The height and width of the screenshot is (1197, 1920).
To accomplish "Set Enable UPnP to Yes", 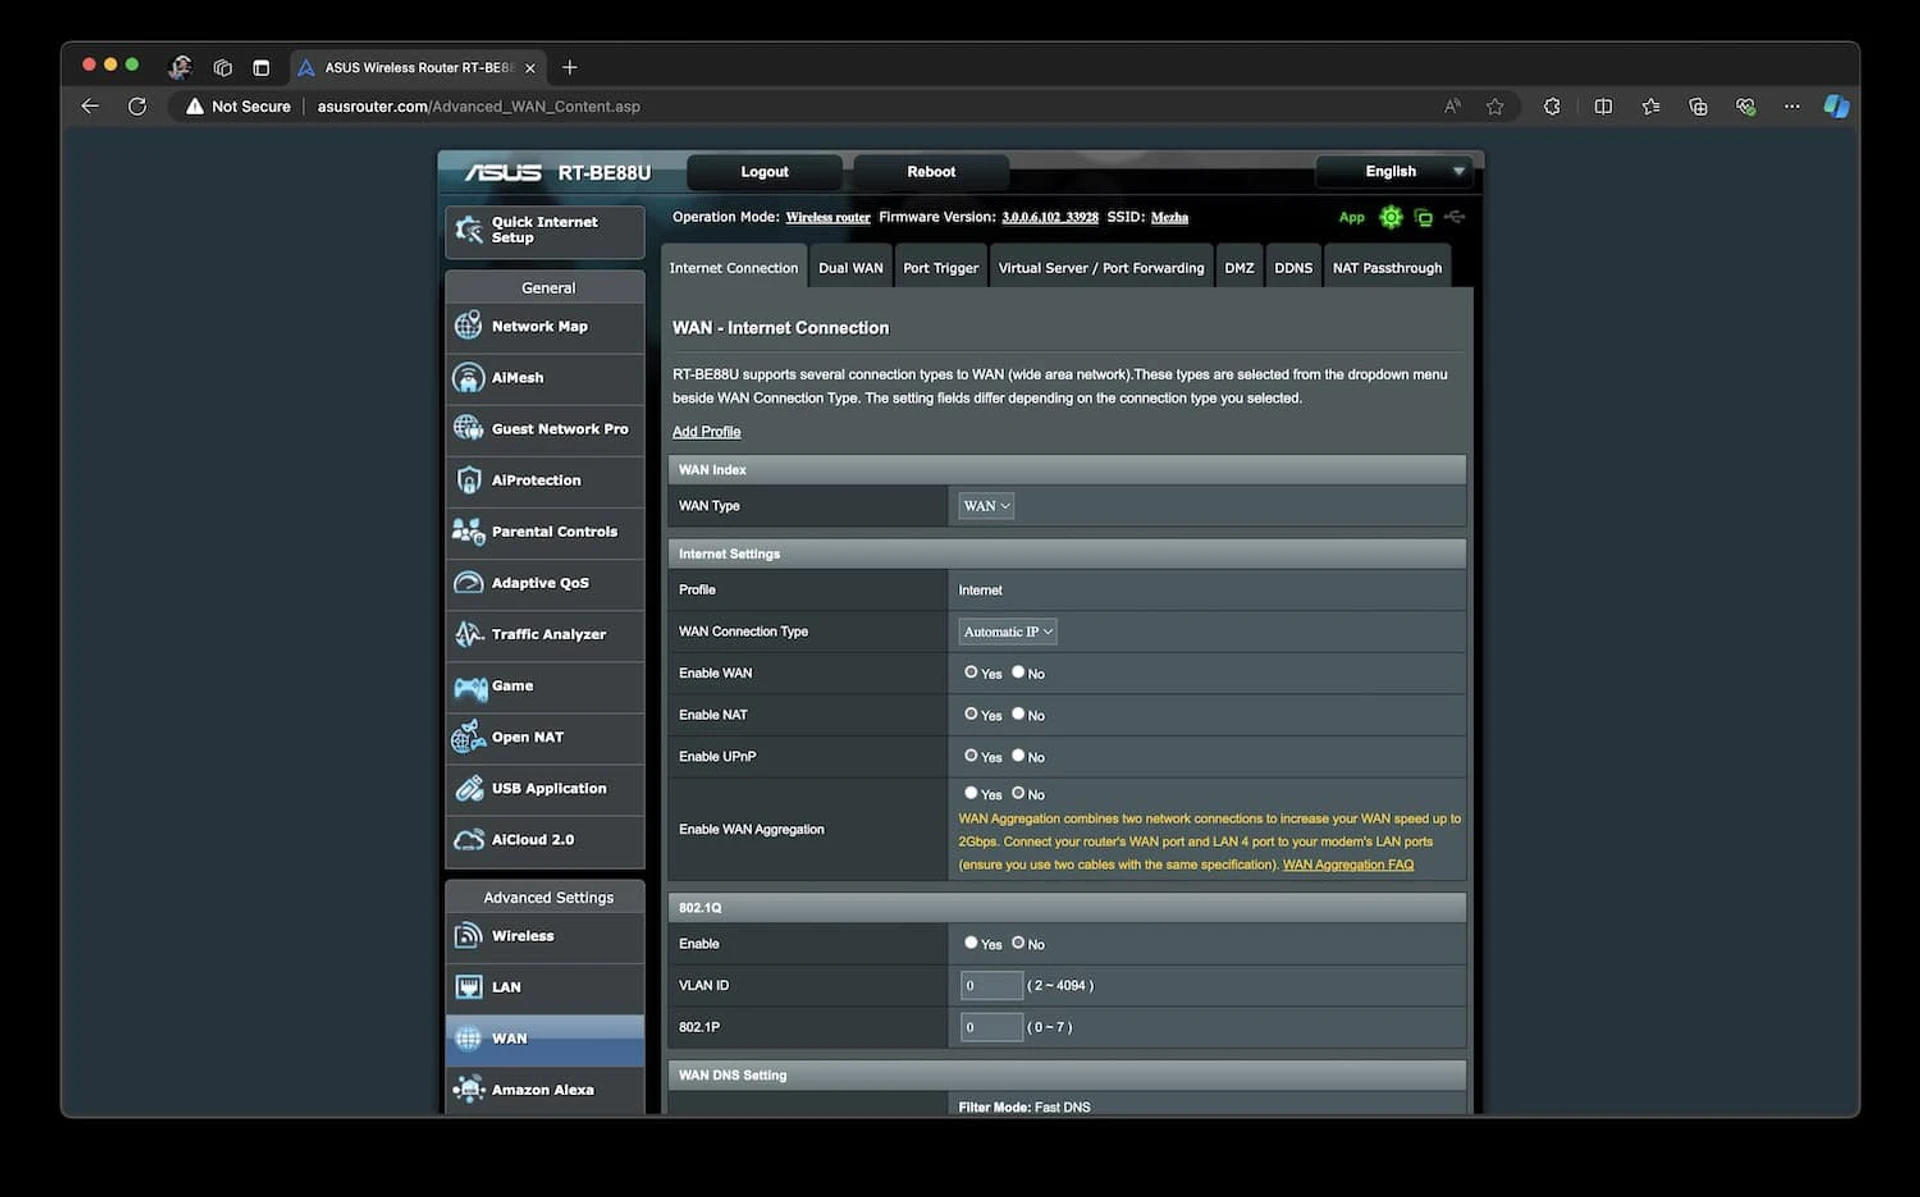I will click(x=970, y=756).
